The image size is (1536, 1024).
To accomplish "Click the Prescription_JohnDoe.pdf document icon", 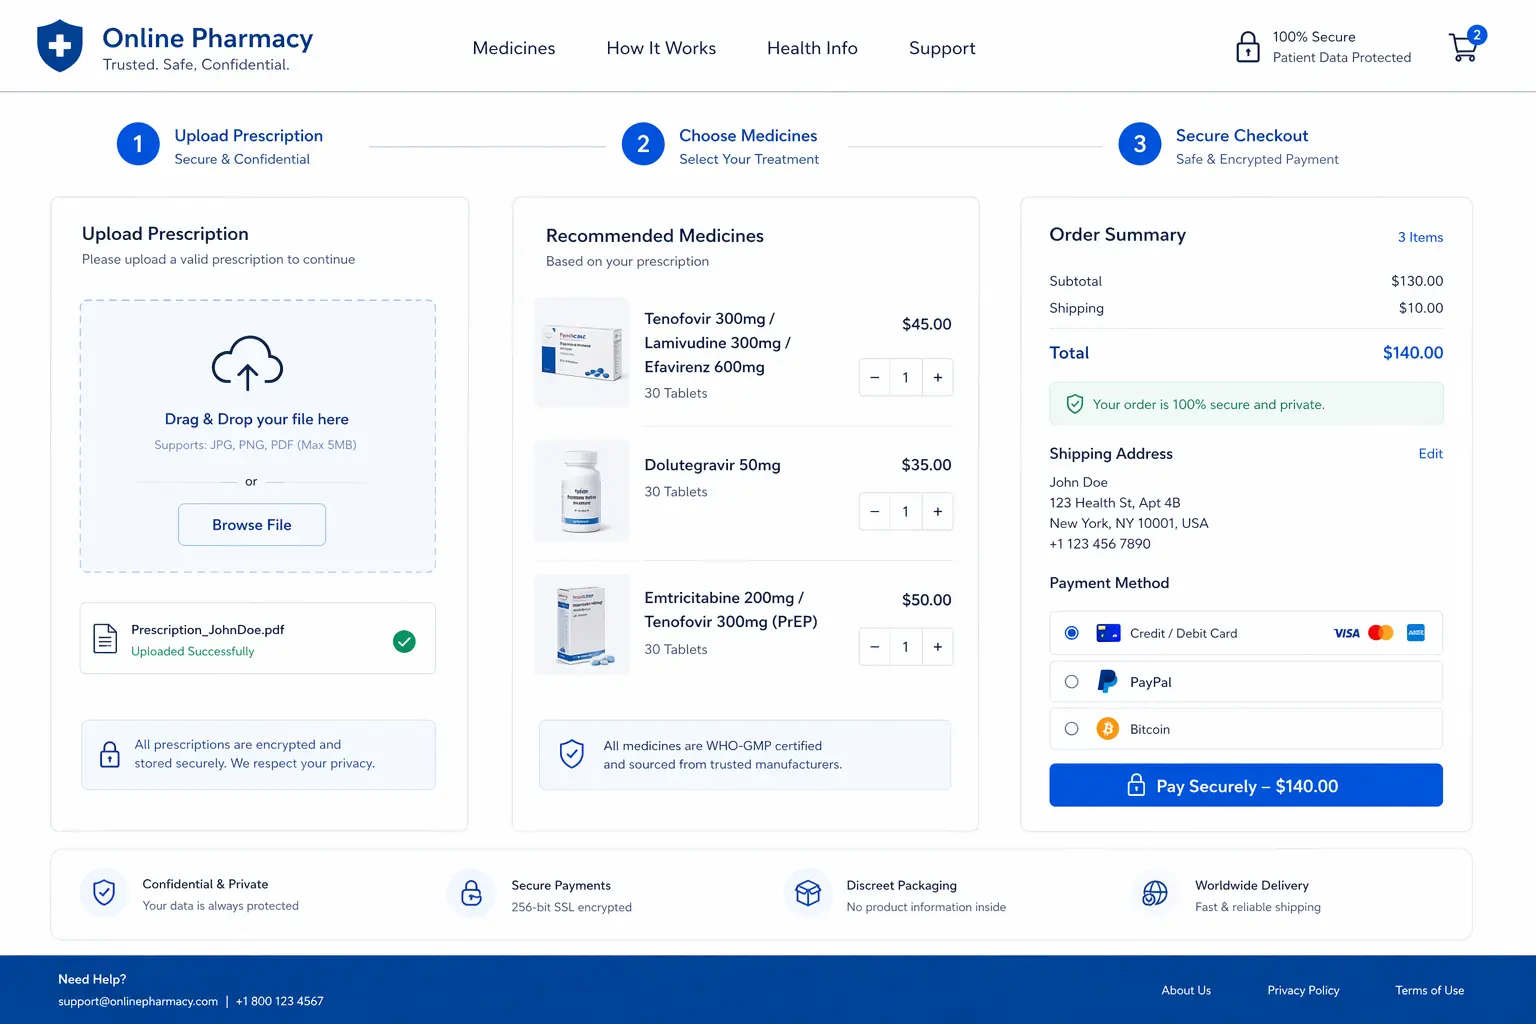I will pyautogui.click(x=105, y=638).
